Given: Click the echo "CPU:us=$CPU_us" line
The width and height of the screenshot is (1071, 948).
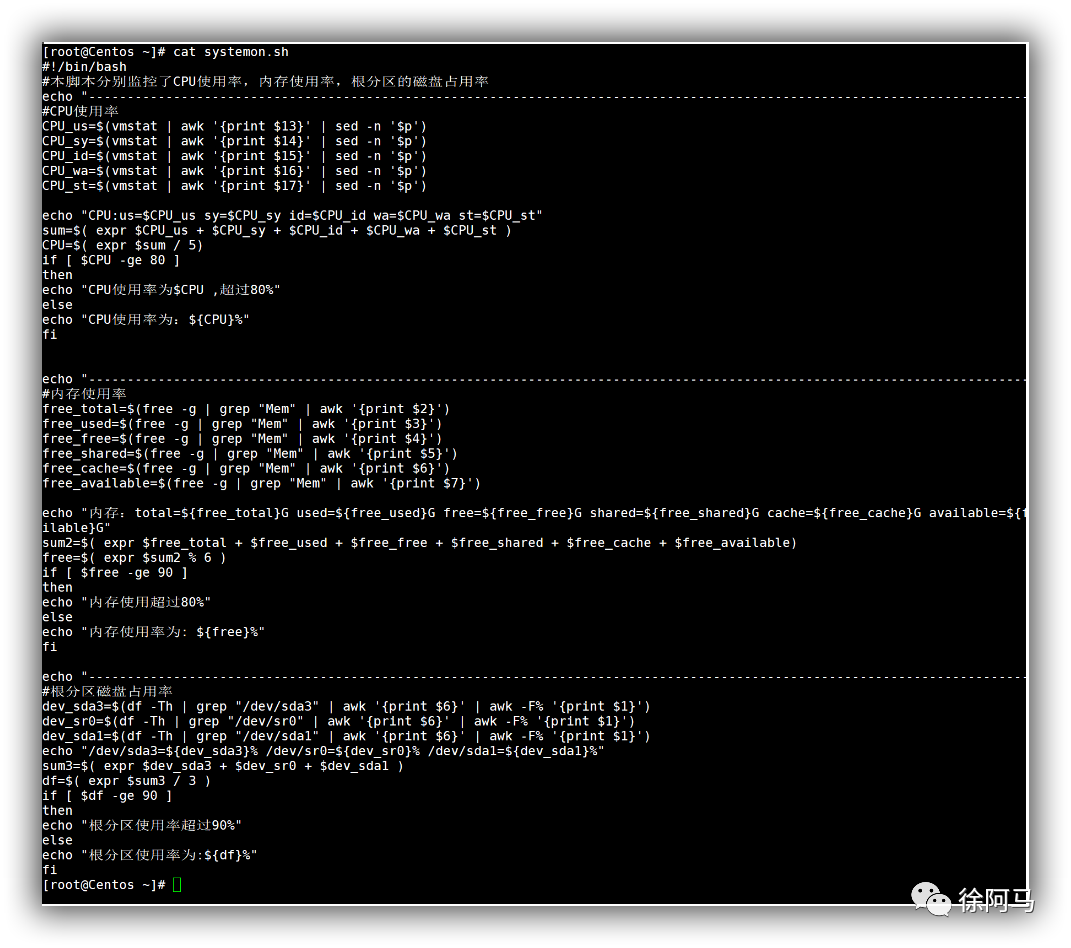Looking at the screenshot, I should tap(292, 216).
